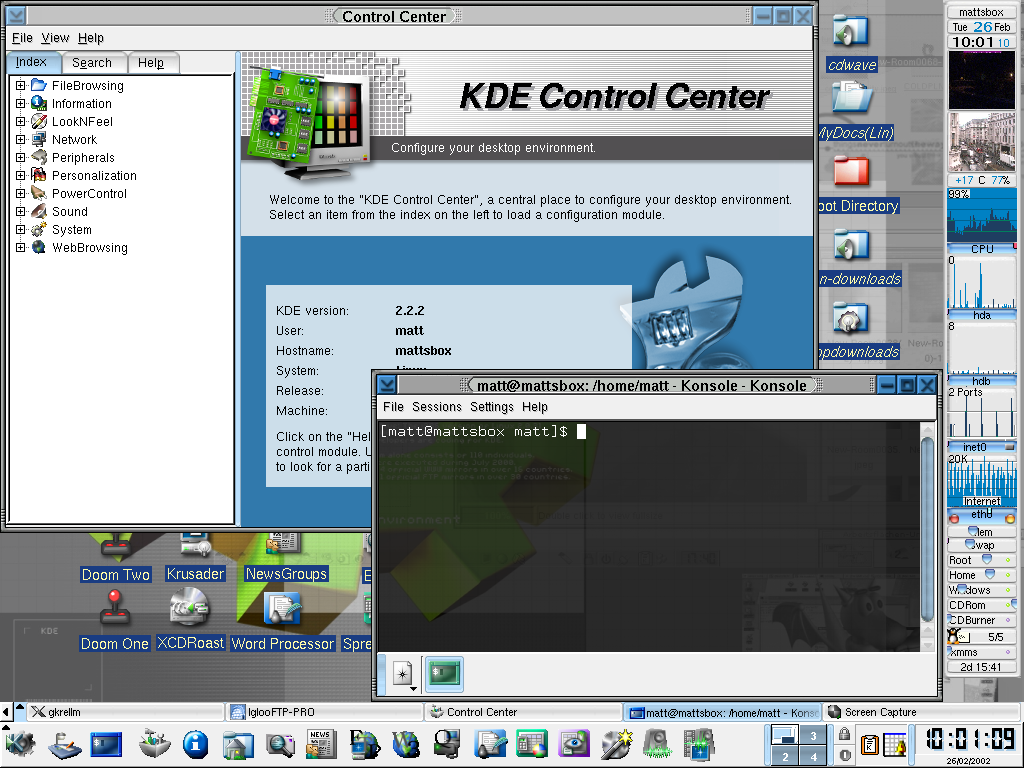Select the Index tab
1024x768 pixels.
[31, 62]
